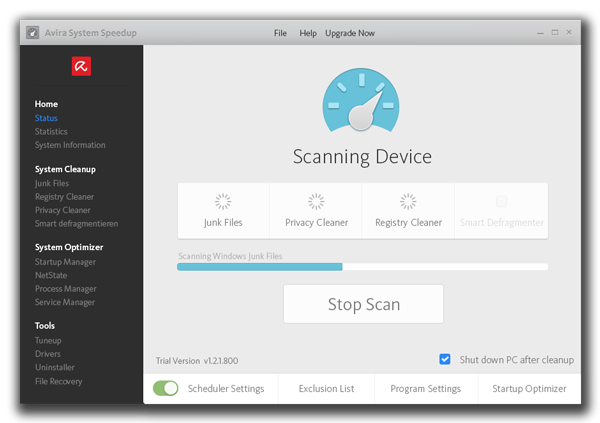
Task: Click the red Avira logo icon
Action: point(81,66)
